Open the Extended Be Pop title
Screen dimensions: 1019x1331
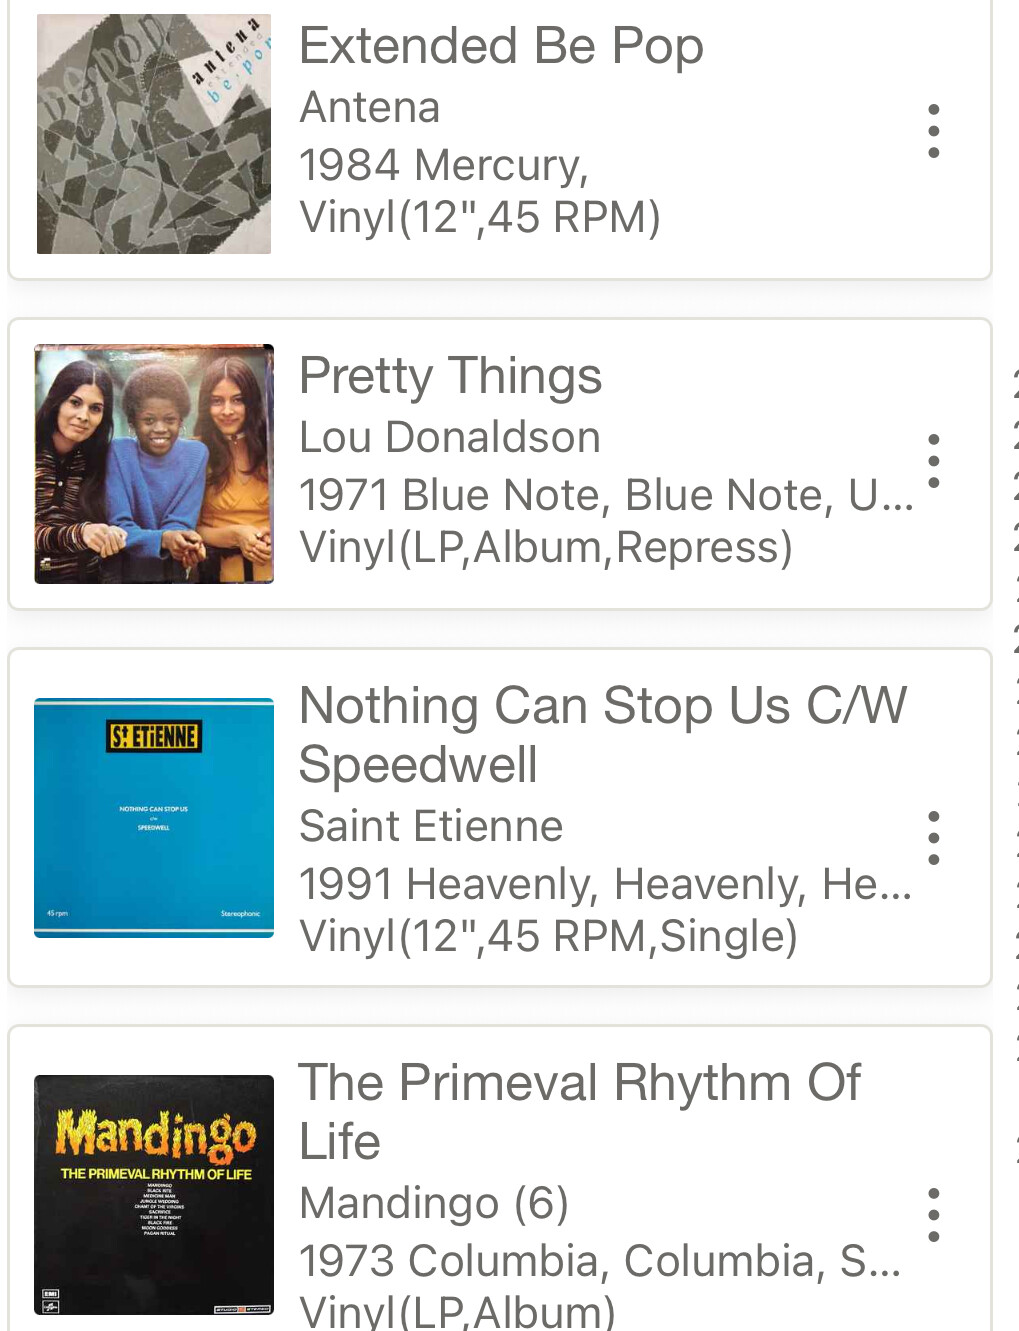click(x=501, y=46)
